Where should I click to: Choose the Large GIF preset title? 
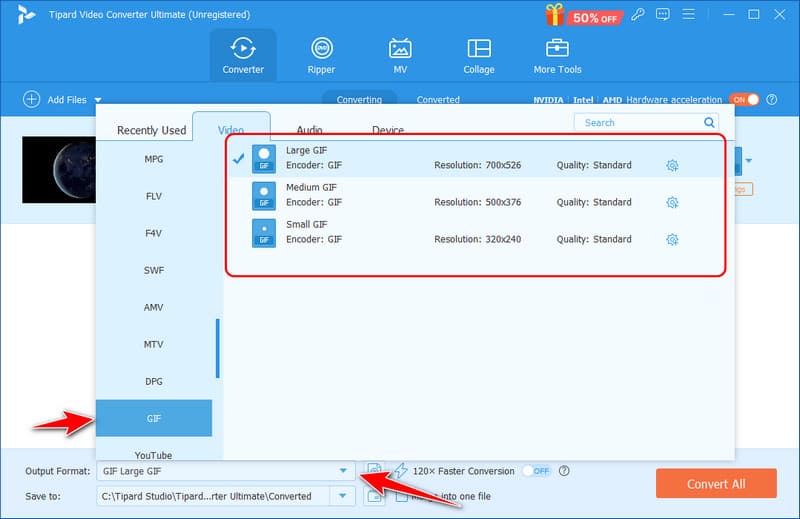tap(306, 151)
